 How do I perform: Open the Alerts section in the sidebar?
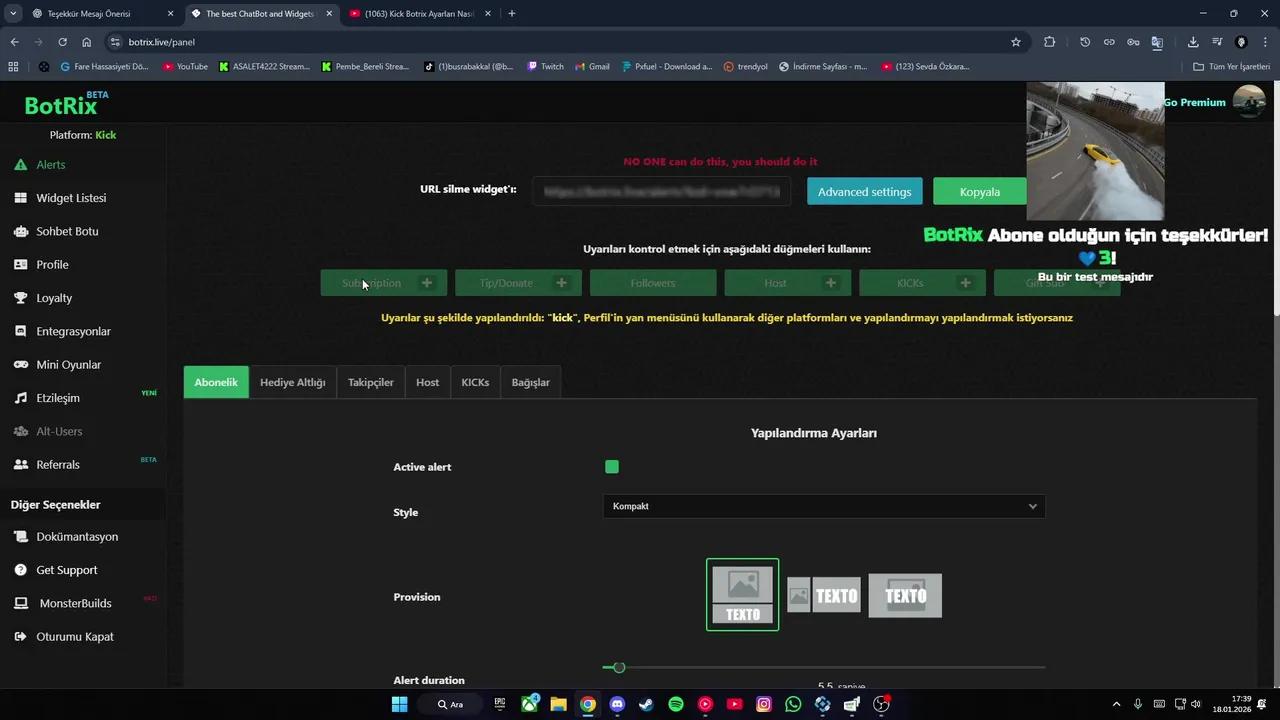tap(50, 164)
